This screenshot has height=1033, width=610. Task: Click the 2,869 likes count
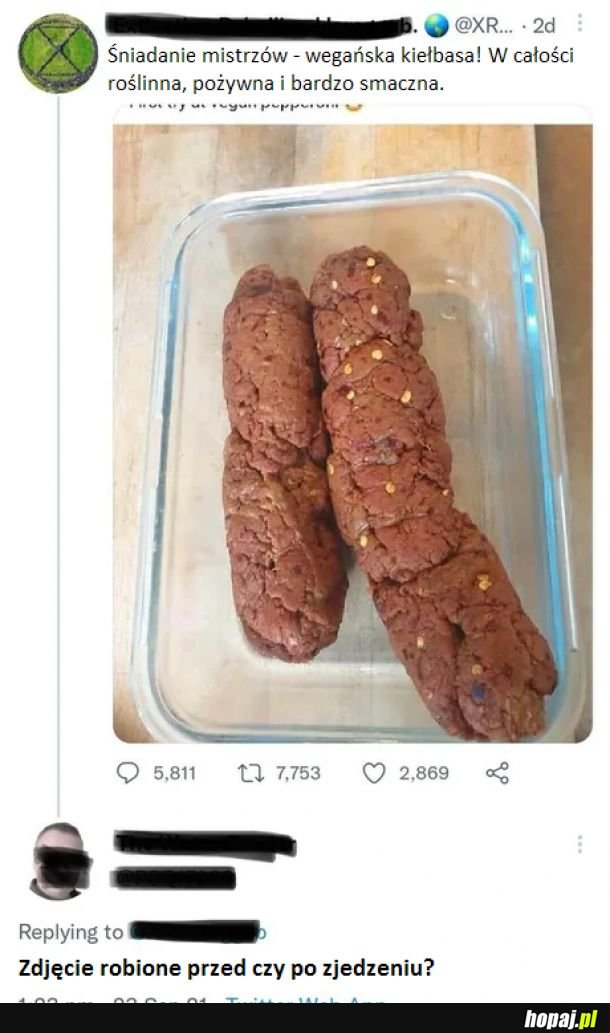tap(424, 773)
